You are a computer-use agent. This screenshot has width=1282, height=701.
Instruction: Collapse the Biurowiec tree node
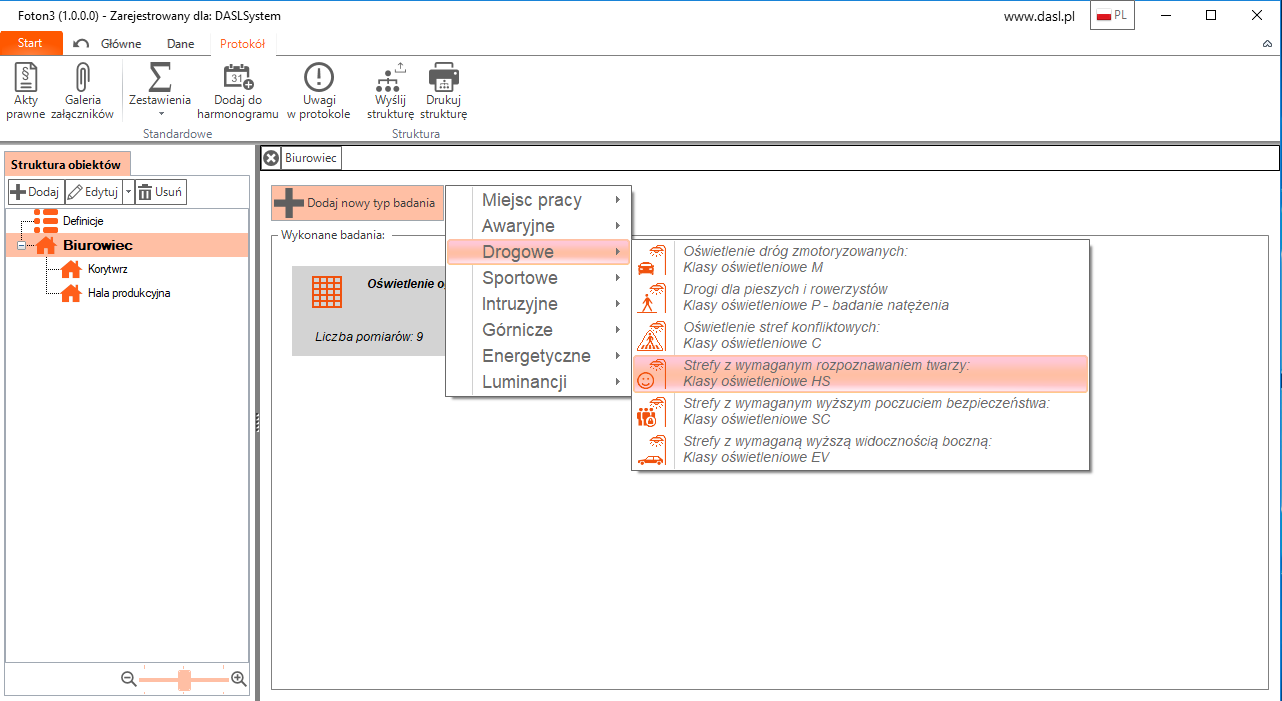click(x=19, y=246)
